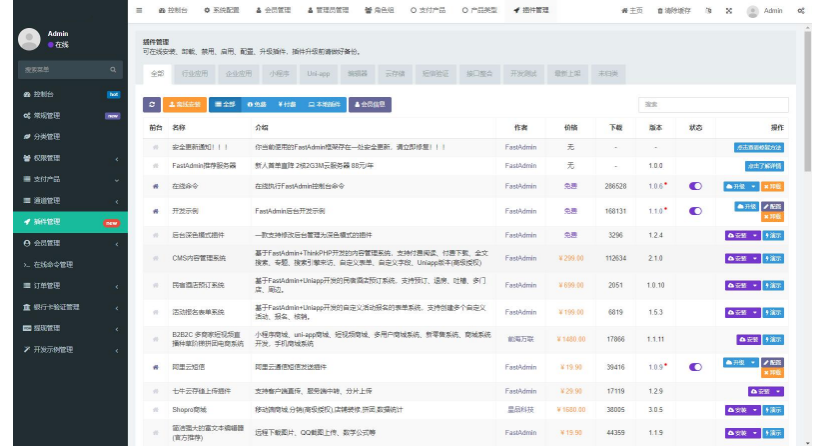The image size is (813, 446).
Task: Click the refresh button in plugin toolbar
Action: 152,104
